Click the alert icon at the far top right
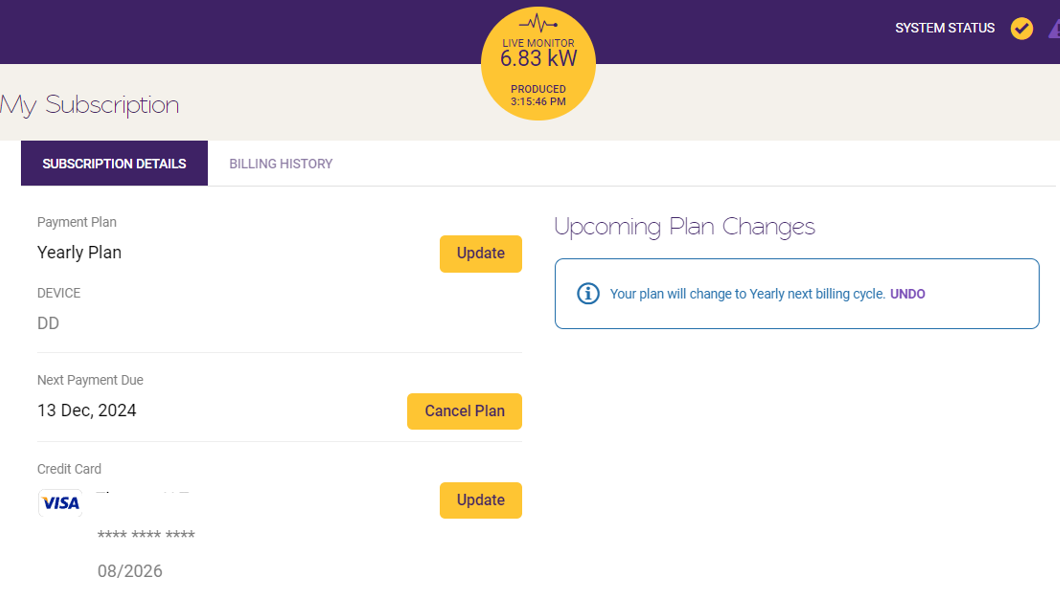The image size is (1060, 596). (x=1055, y=28)
